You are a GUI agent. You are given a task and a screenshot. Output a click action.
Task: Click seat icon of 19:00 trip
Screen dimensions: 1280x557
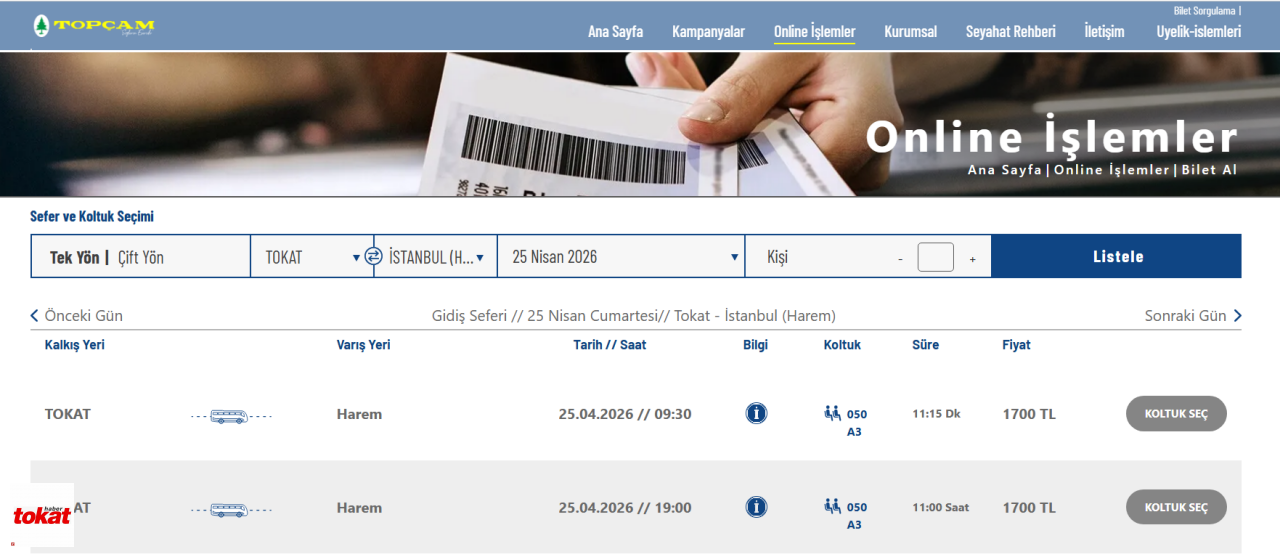click(x=832, y=506)
